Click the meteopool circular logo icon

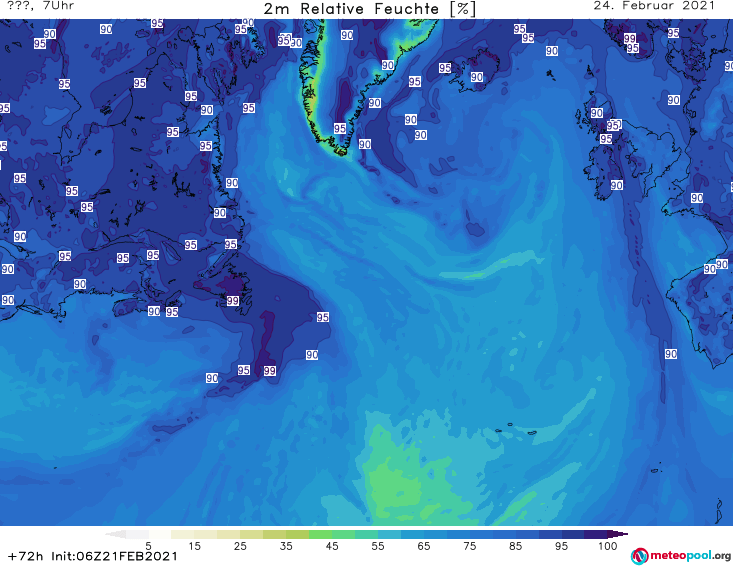tap(639, 556)
